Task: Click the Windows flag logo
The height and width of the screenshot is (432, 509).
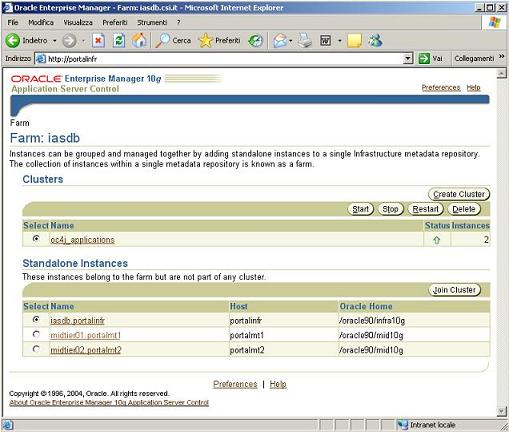Action: pyautogui.click(x=495, y=23)
